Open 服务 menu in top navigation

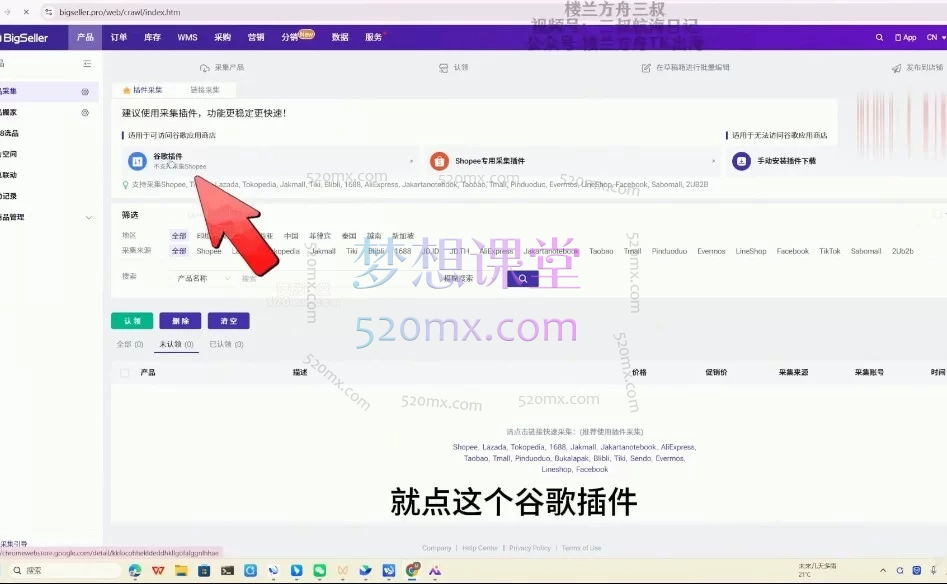[374, 37]
